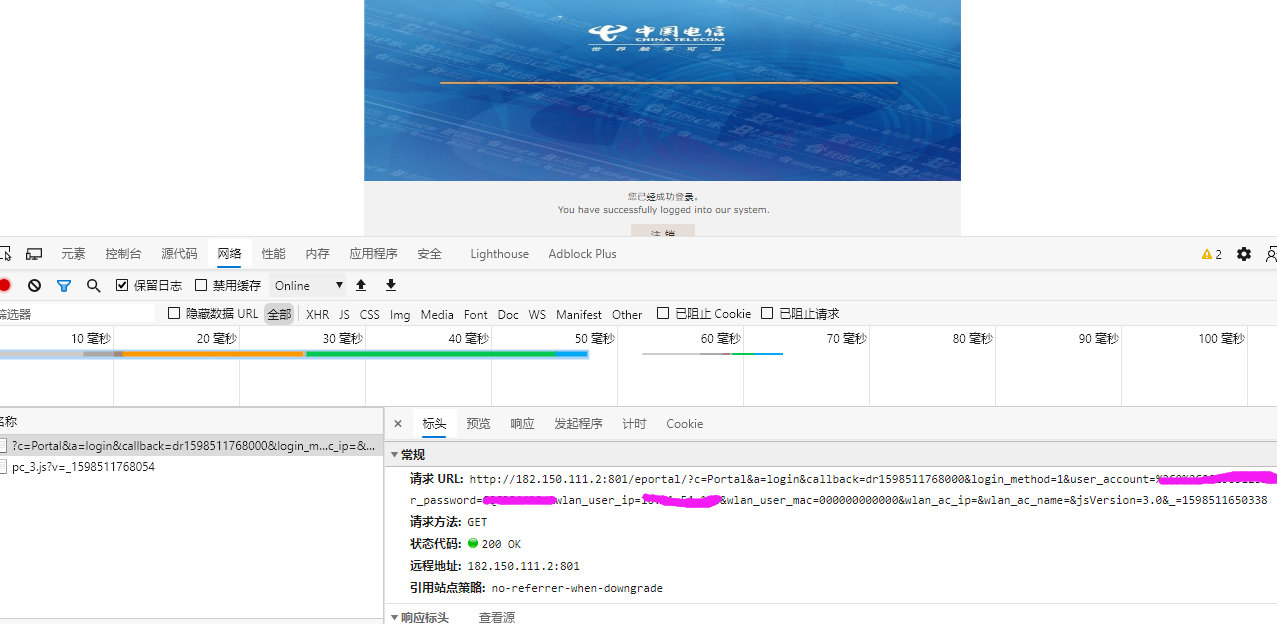This screenshot has width=1277, height=624.
Task: Tick the 已阻止请求 checkbox
Action: point(768,313)
